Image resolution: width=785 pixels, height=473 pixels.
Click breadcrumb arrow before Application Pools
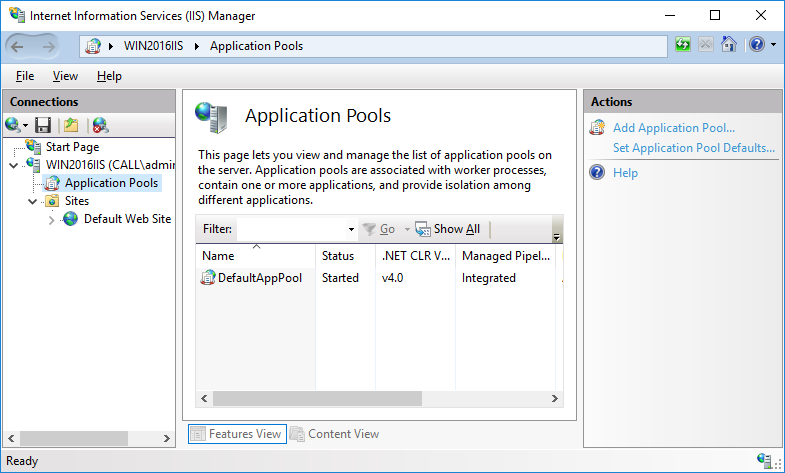pos(197,47)
